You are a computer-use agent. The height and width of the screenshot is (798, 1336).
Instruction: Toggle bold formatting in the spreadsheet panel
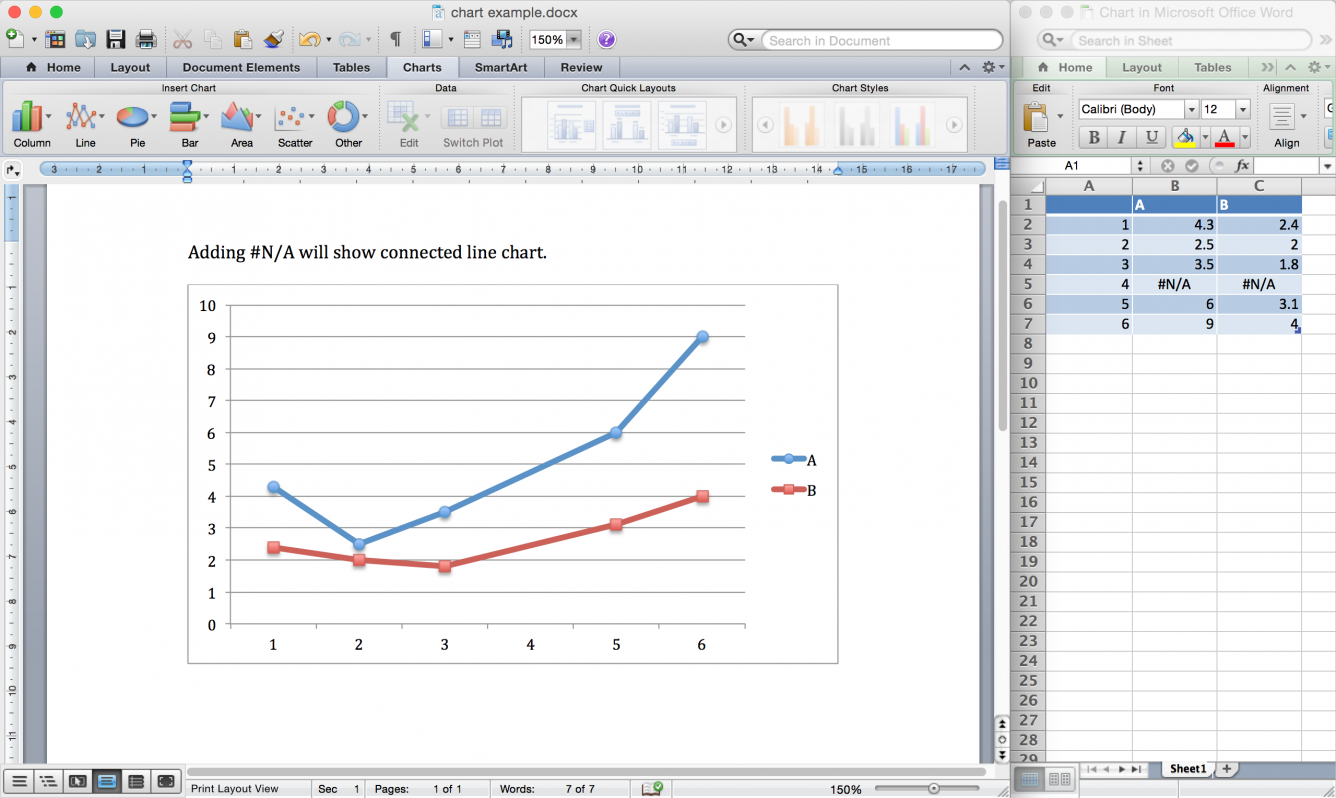point(1092,136)
